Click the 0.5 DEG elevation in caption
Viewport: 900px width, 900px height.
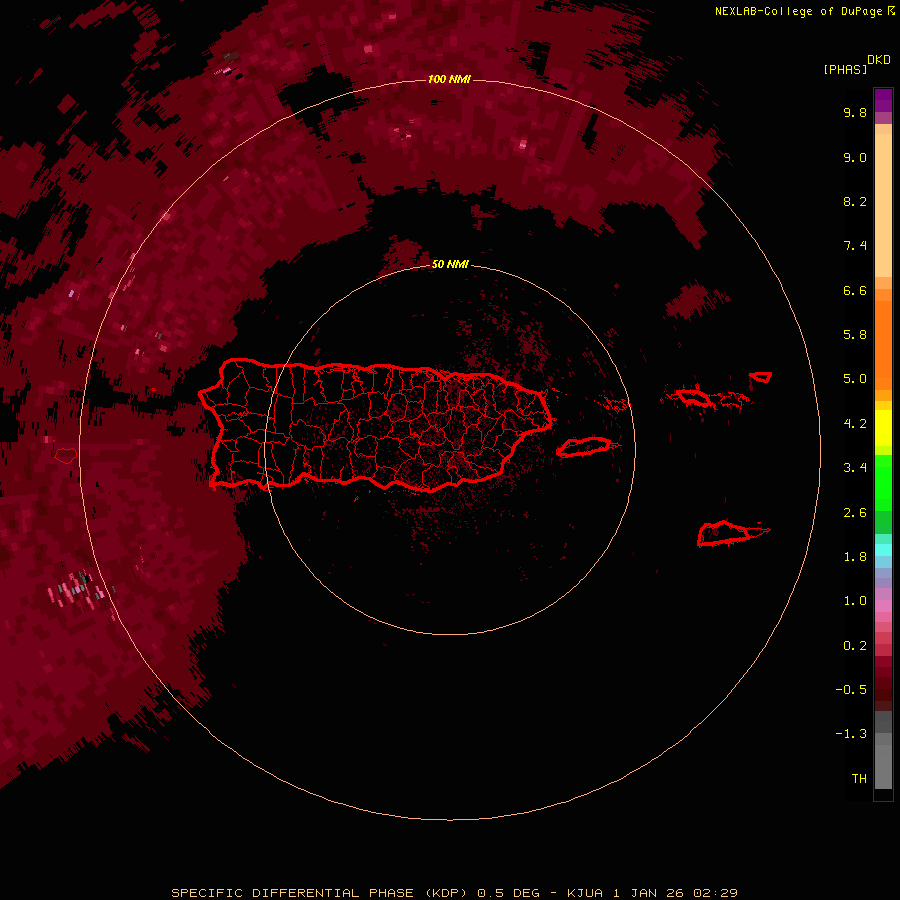point(509,893)
